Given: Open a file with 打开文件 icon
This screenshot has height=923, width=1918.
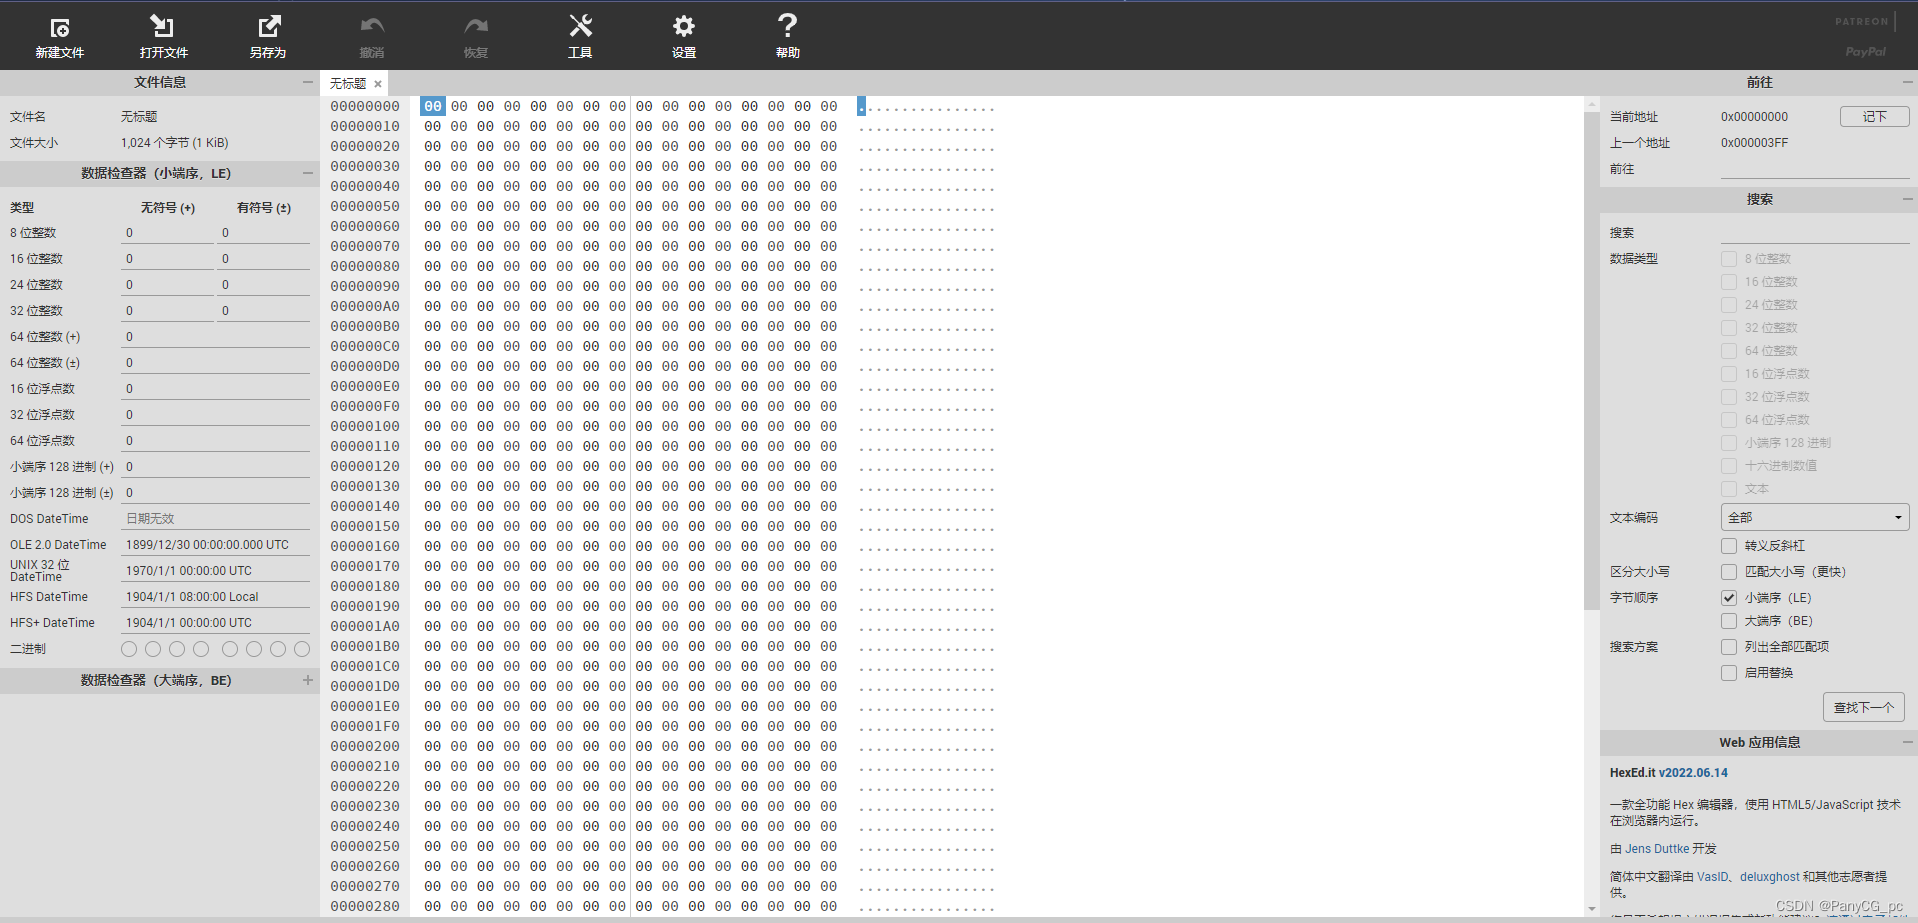Looking at the screenshot, I should [163, 26].
